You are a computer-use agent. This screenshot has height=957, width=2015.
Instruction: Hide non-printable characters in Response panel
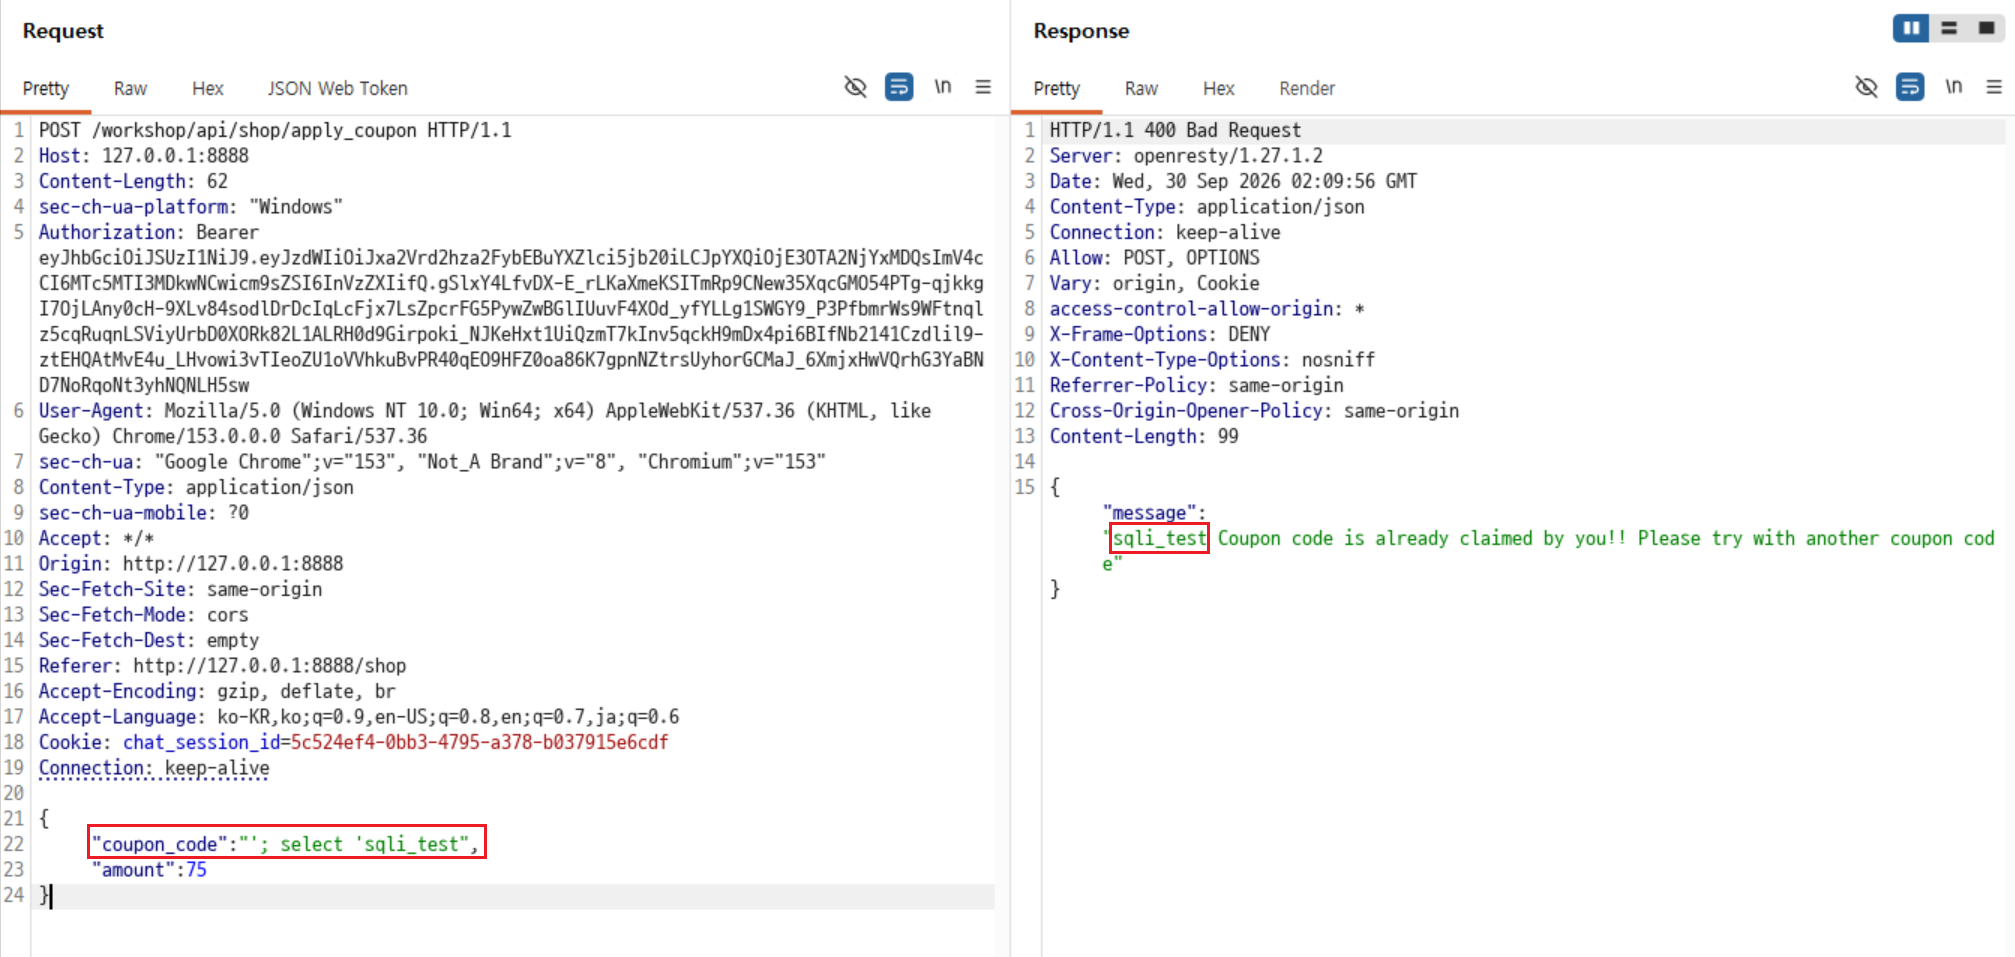click(1866, 87)
